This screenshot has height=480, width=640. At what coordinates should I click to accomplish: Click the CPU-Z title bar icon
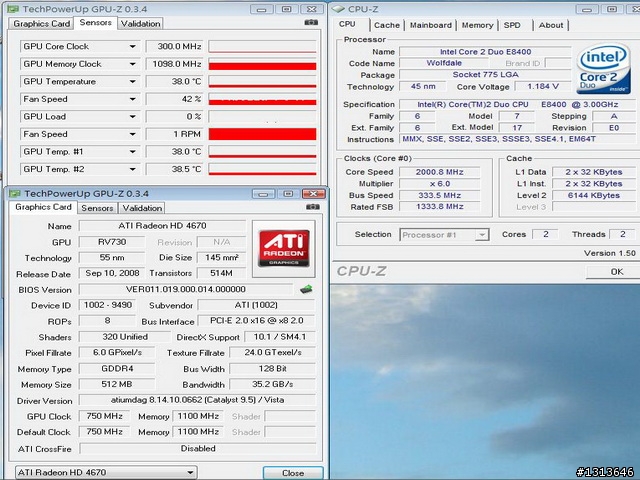[x=339, y=9]
